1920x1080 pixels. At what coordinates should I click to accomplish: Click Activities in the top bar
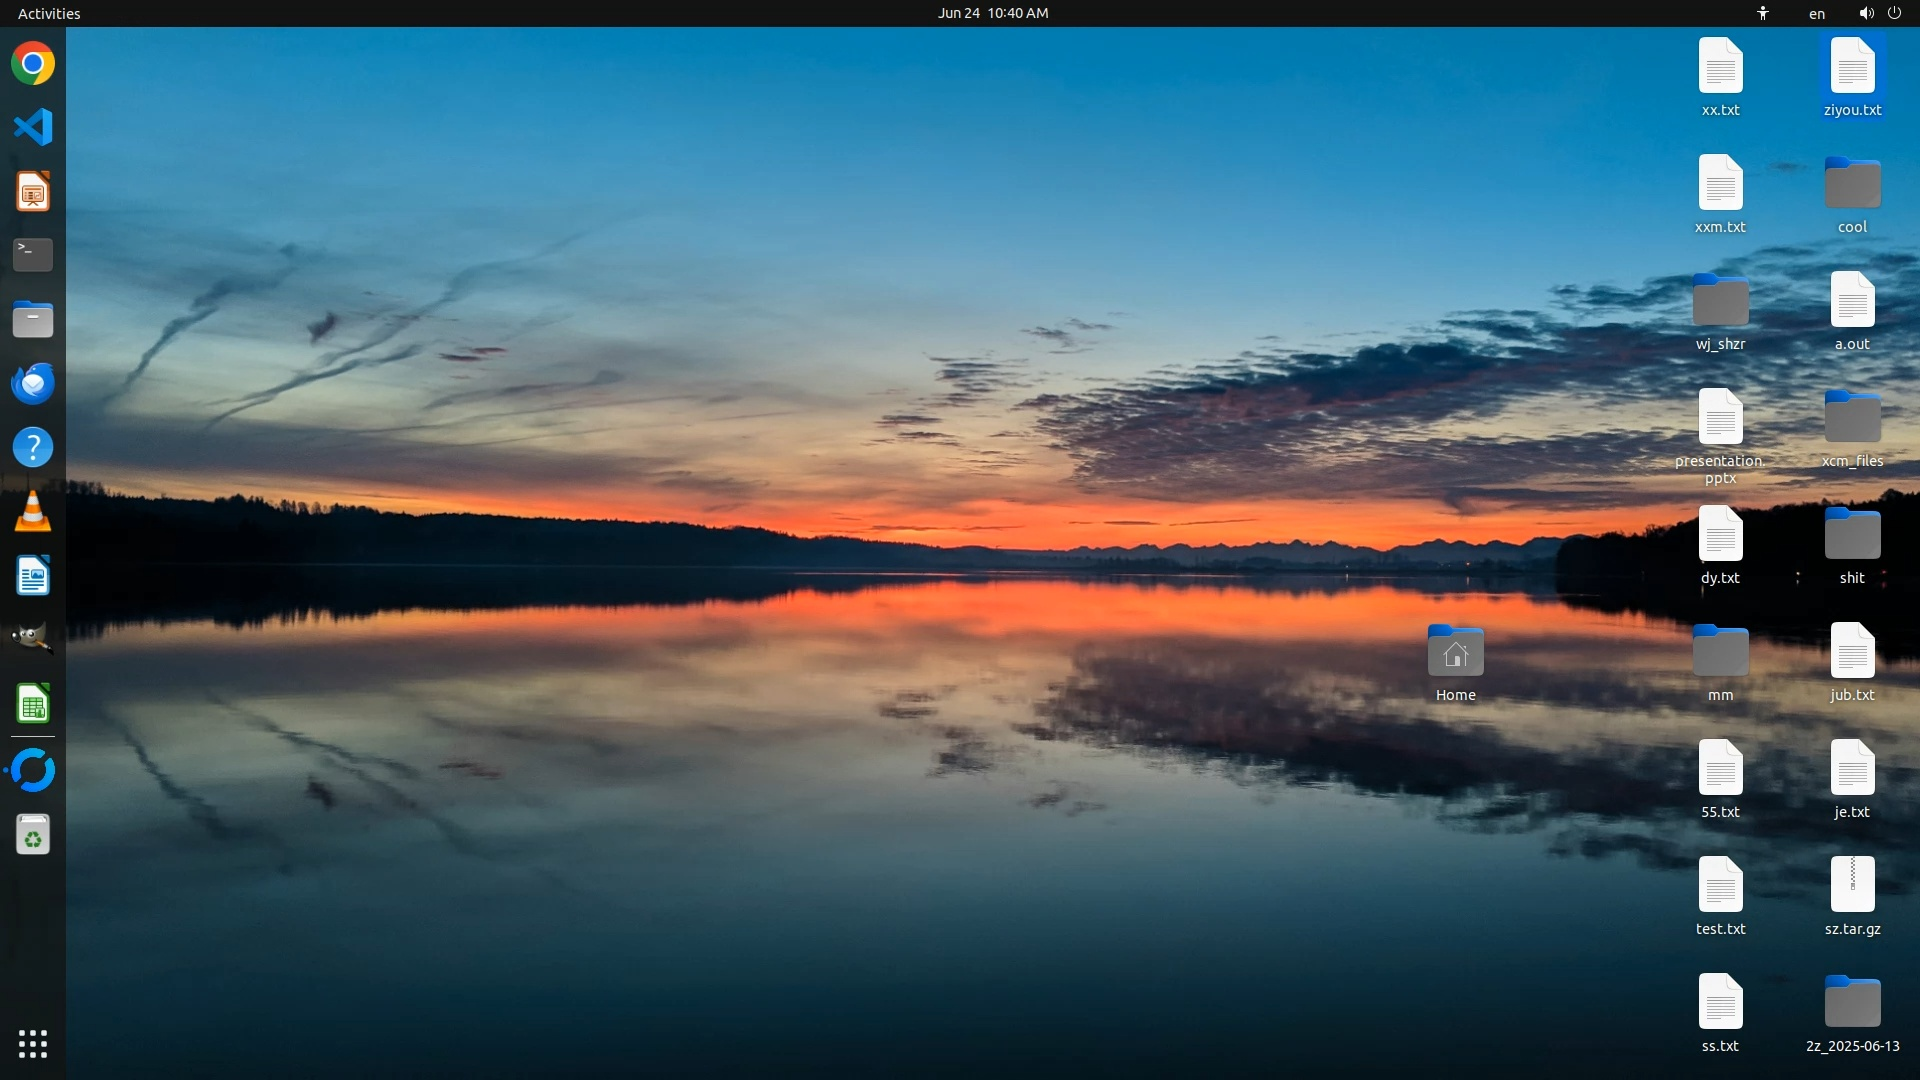(49, 13)
